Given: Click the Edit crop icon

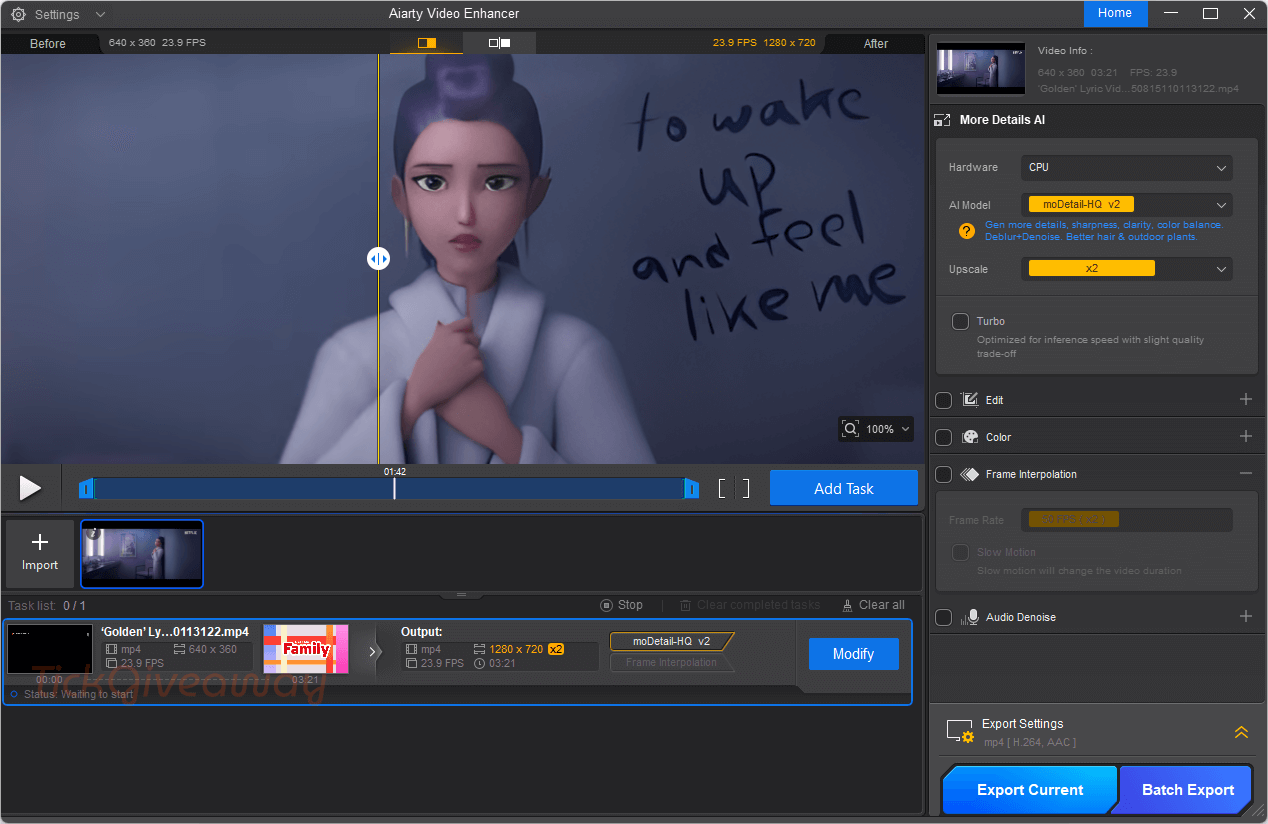Looking at the screenshot, I should tap(969, 400).
